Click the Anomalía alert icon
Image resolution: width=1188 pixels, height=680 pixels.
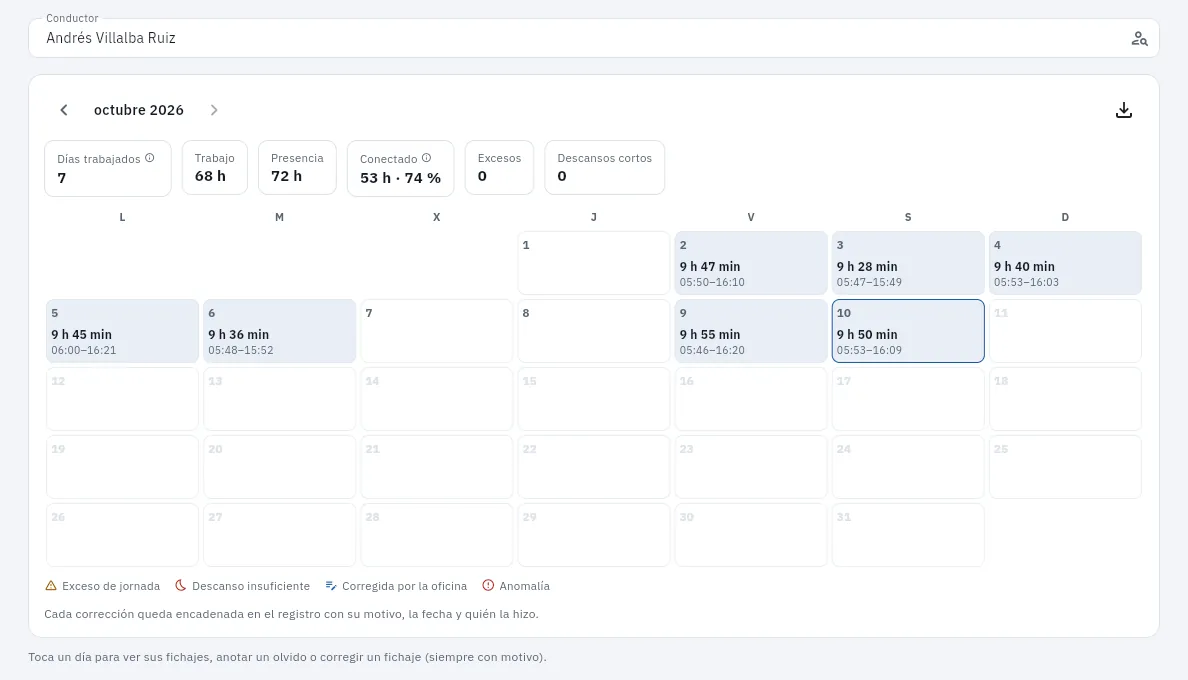488,585
